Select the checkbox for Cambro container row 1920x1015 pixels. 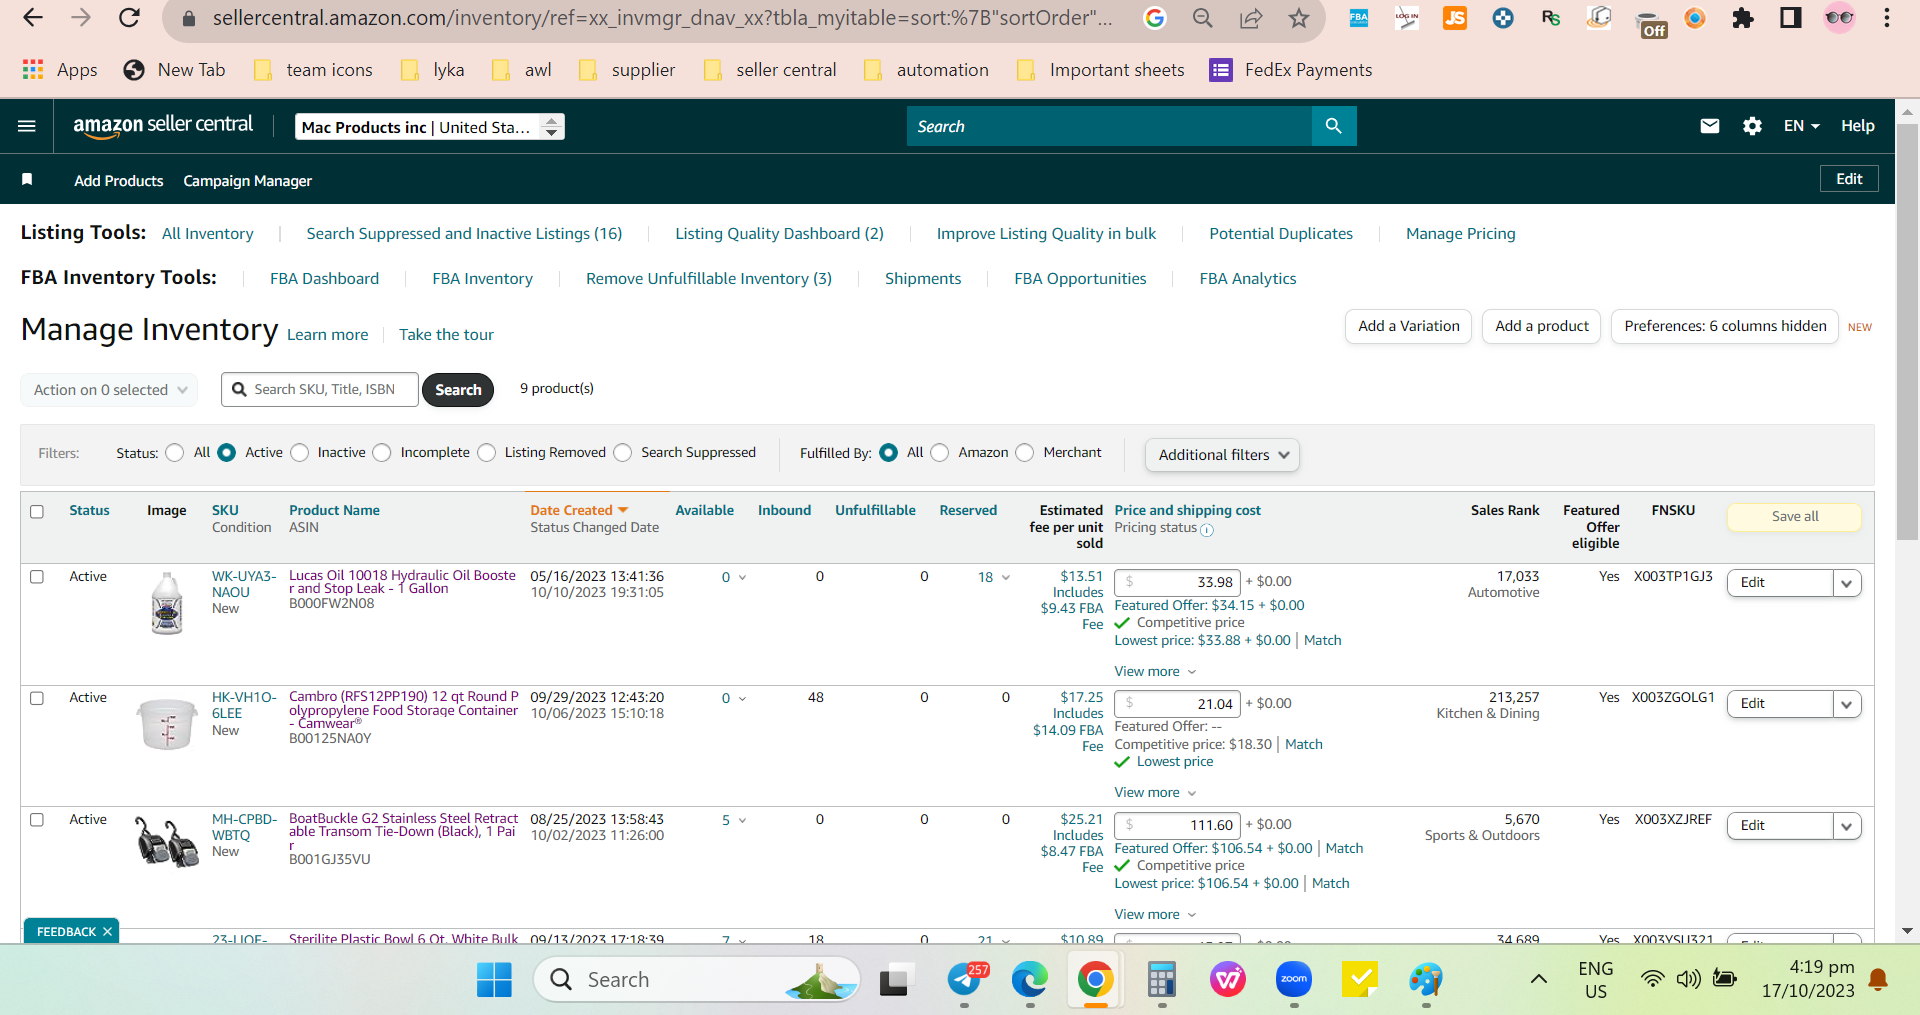tap(37, 698)
